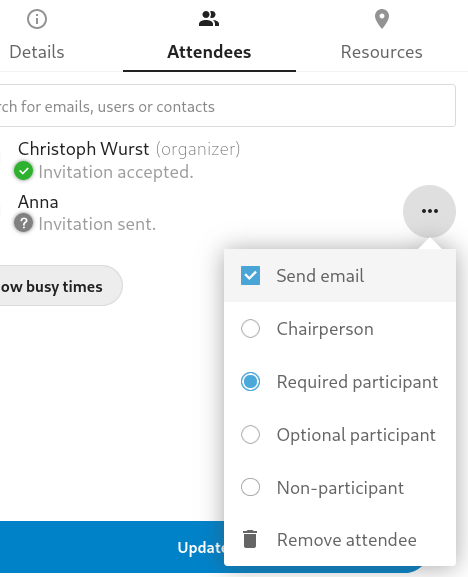Open Anna's three-dot actions menu
The image size is (468, 577).
(x=429, y=211)
